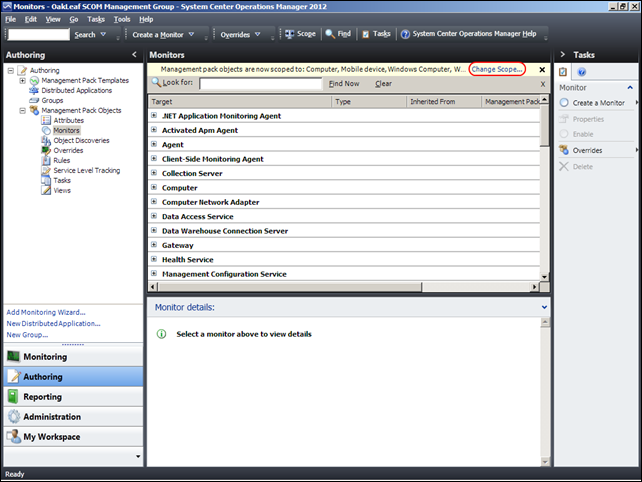Open the File menu
Viewport: 642px width, 482px height.
click(x=11, y=19)
